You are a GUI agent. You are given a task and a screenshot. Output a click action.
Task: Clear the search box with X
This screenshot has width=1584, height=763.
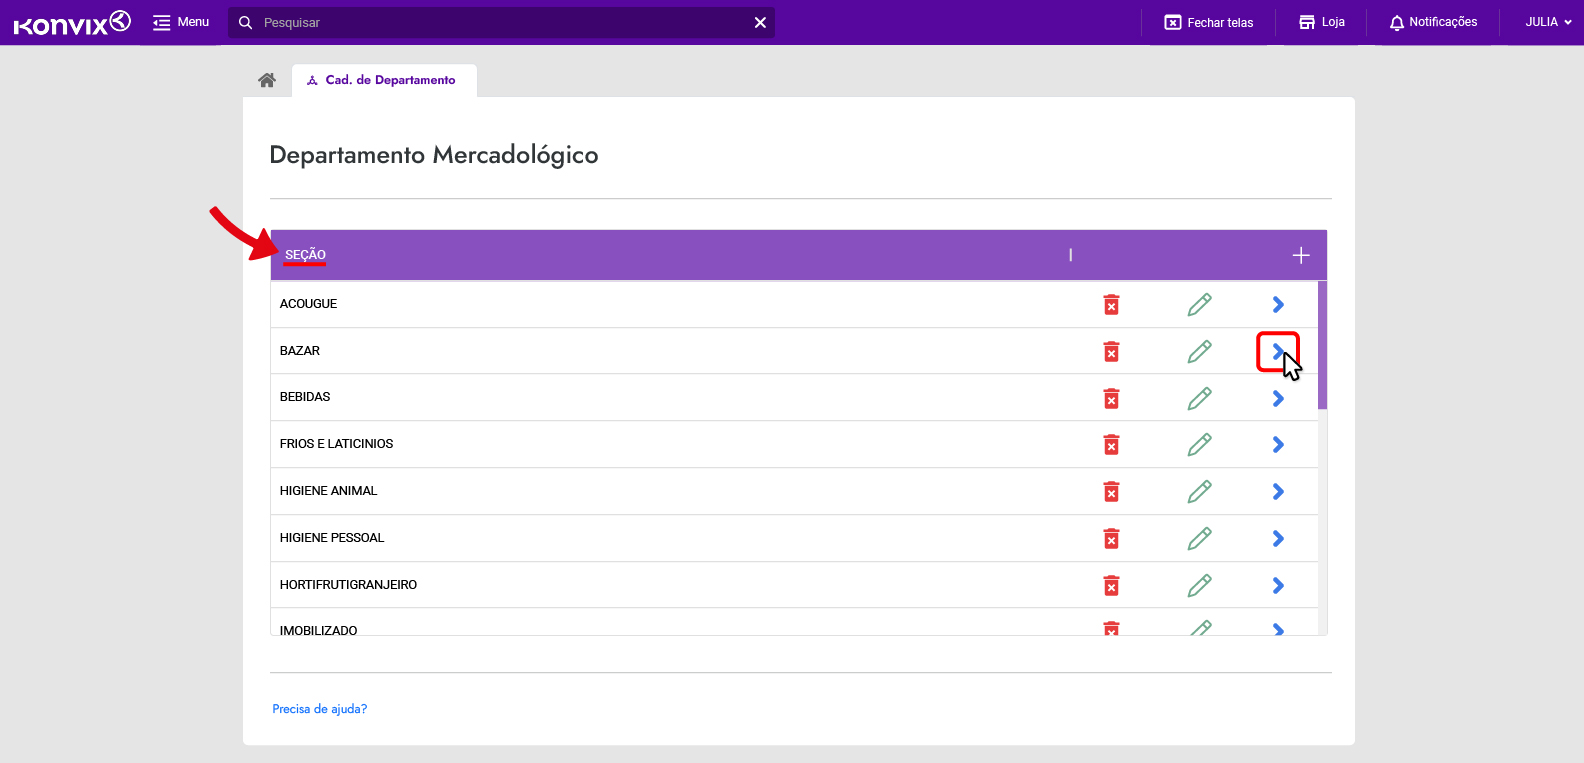click(760, 22)
